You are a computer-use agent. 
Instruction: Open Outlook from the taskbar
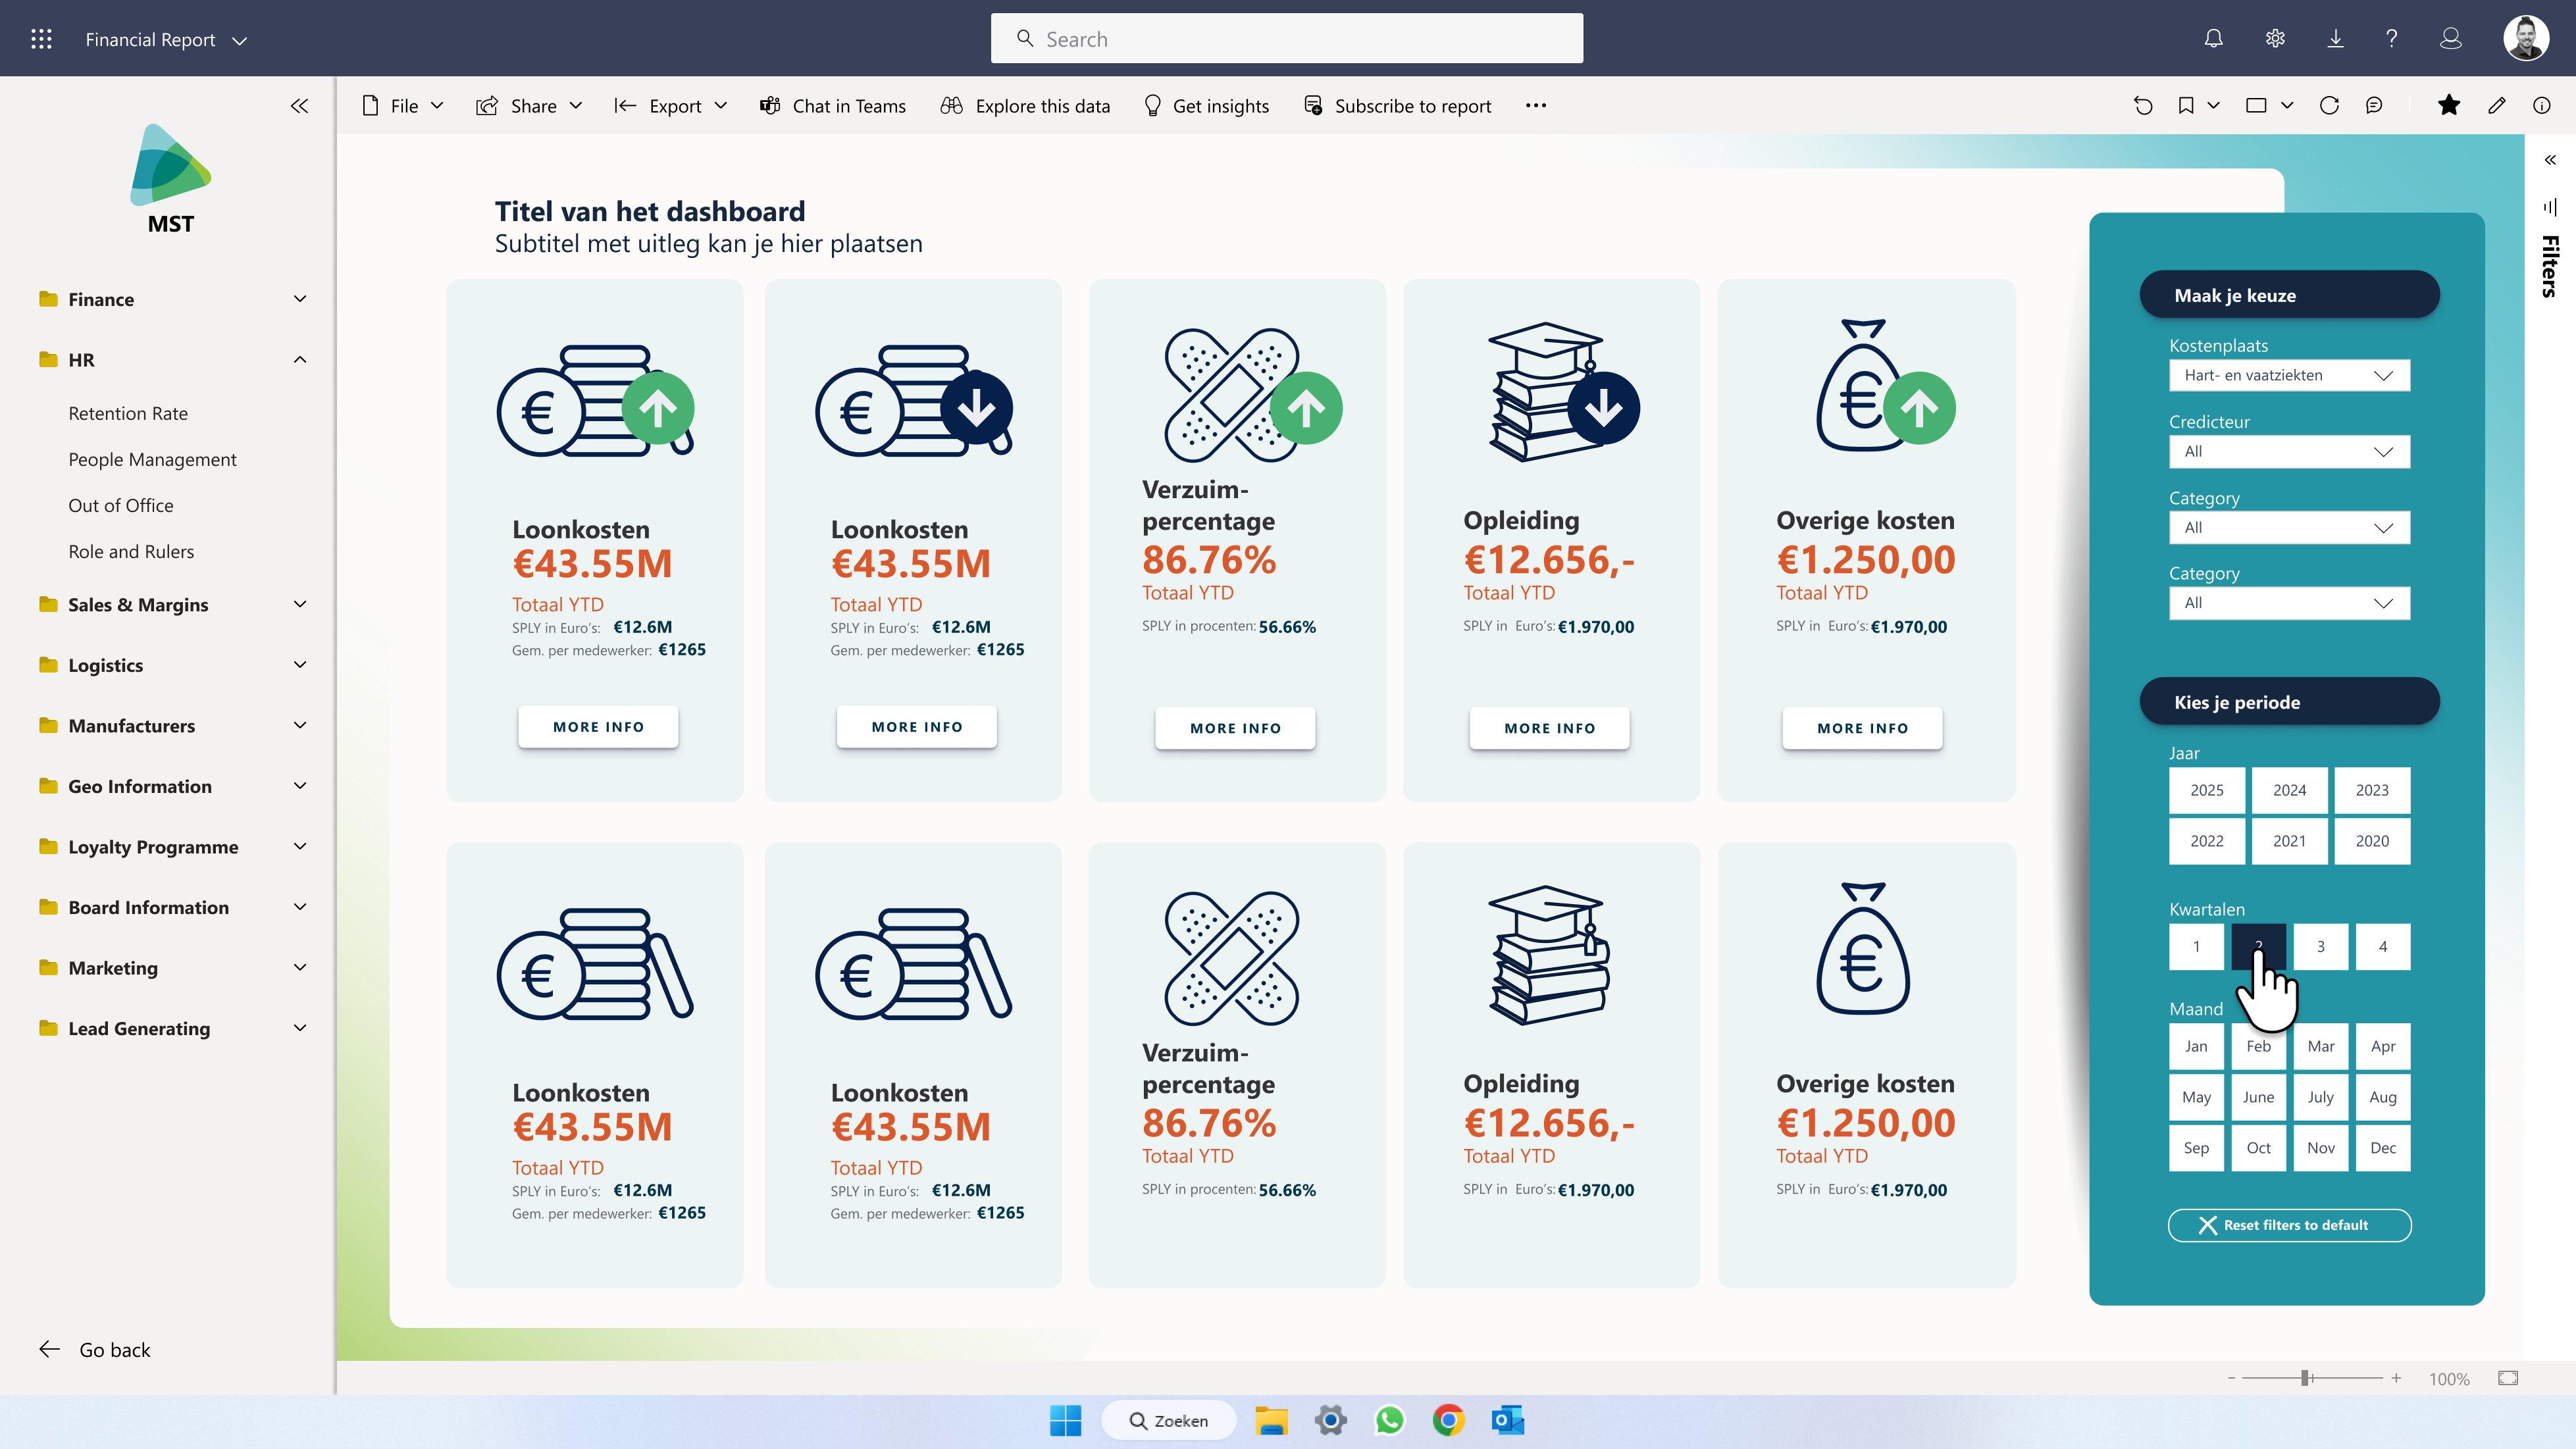coord(1507,1420)
